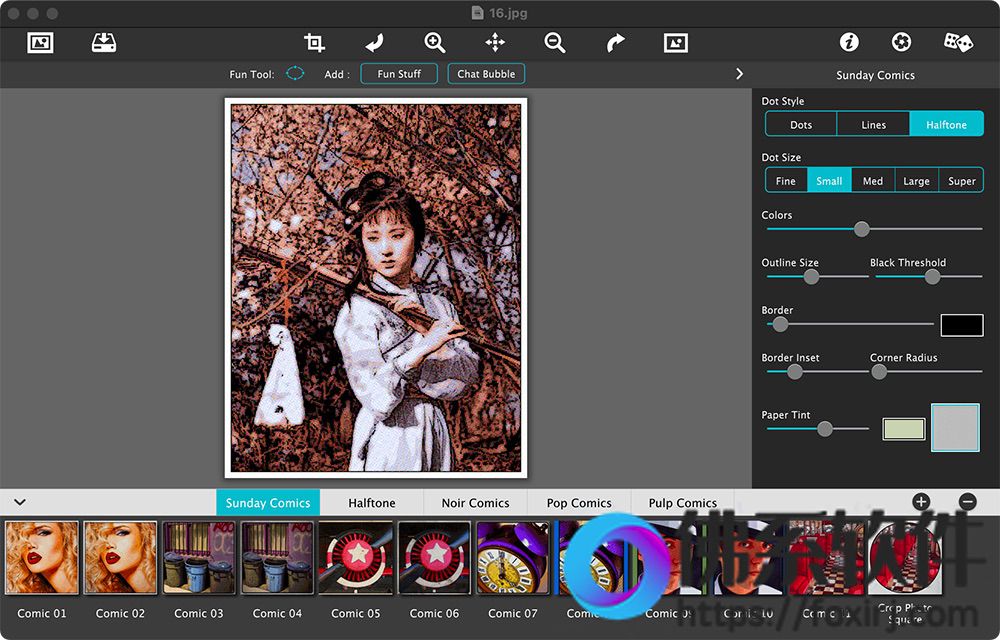
Task: Select the Comic 03 preset thumbnail
Action: point(198,558)
